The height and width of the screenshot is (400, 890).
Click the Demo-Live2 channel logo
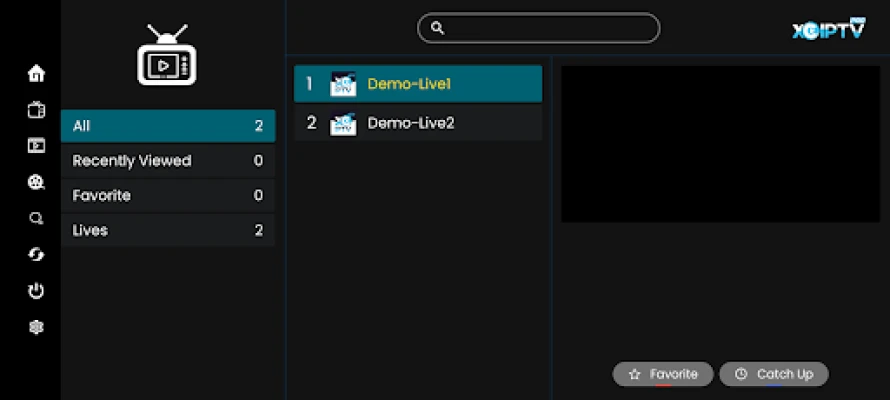343,123
